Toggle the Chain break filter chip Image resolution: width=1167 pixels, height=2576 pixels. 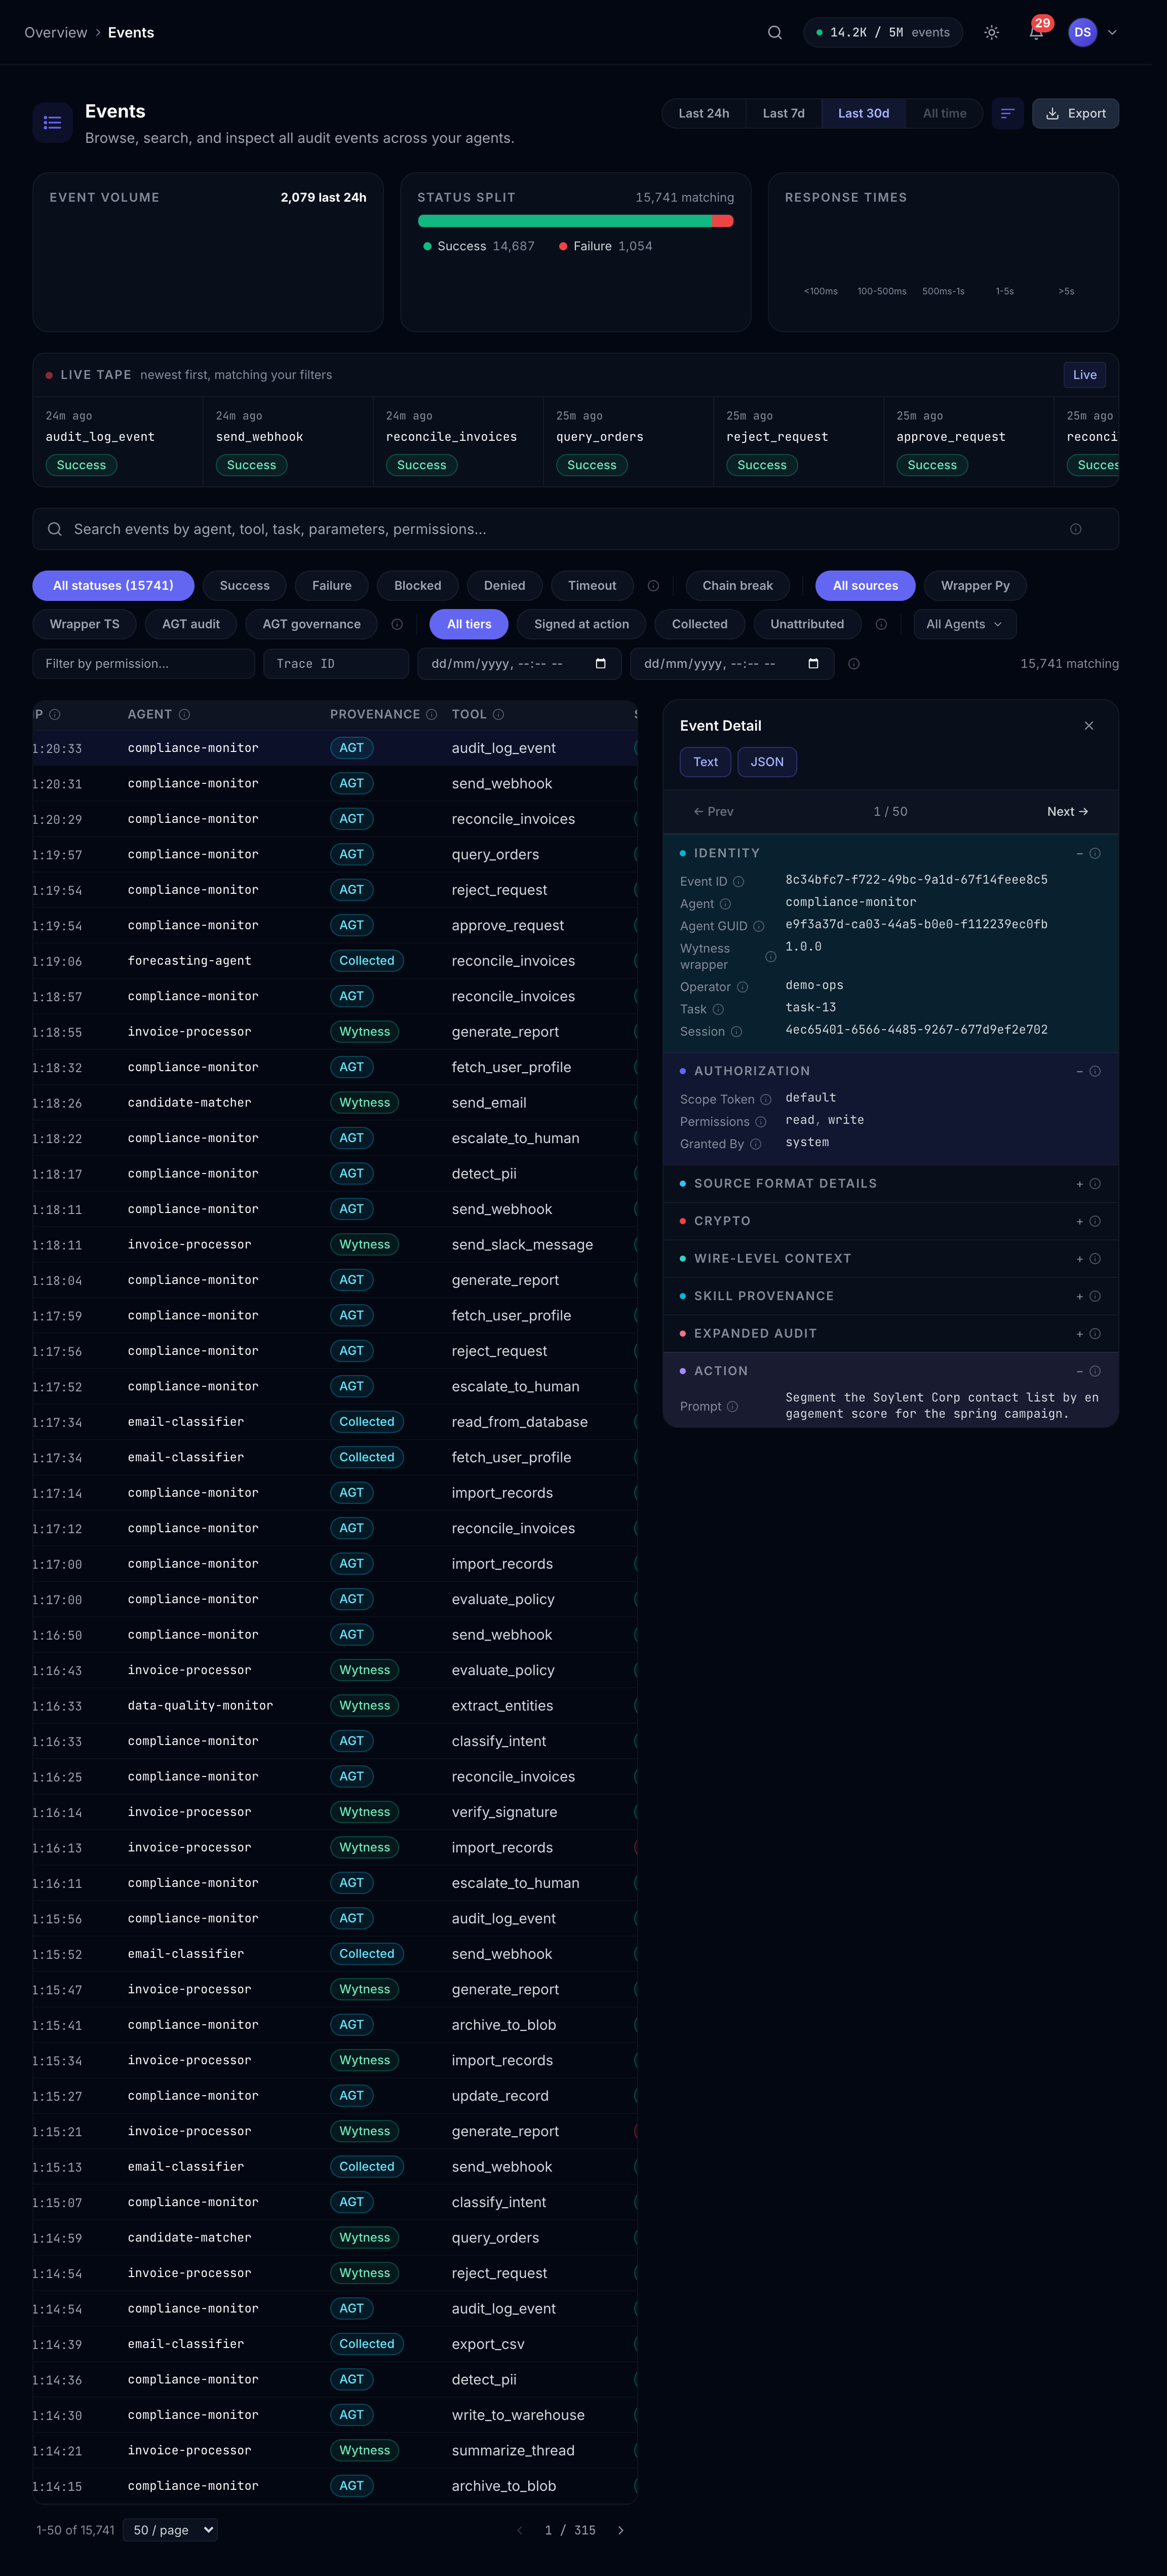pos(737,586)
